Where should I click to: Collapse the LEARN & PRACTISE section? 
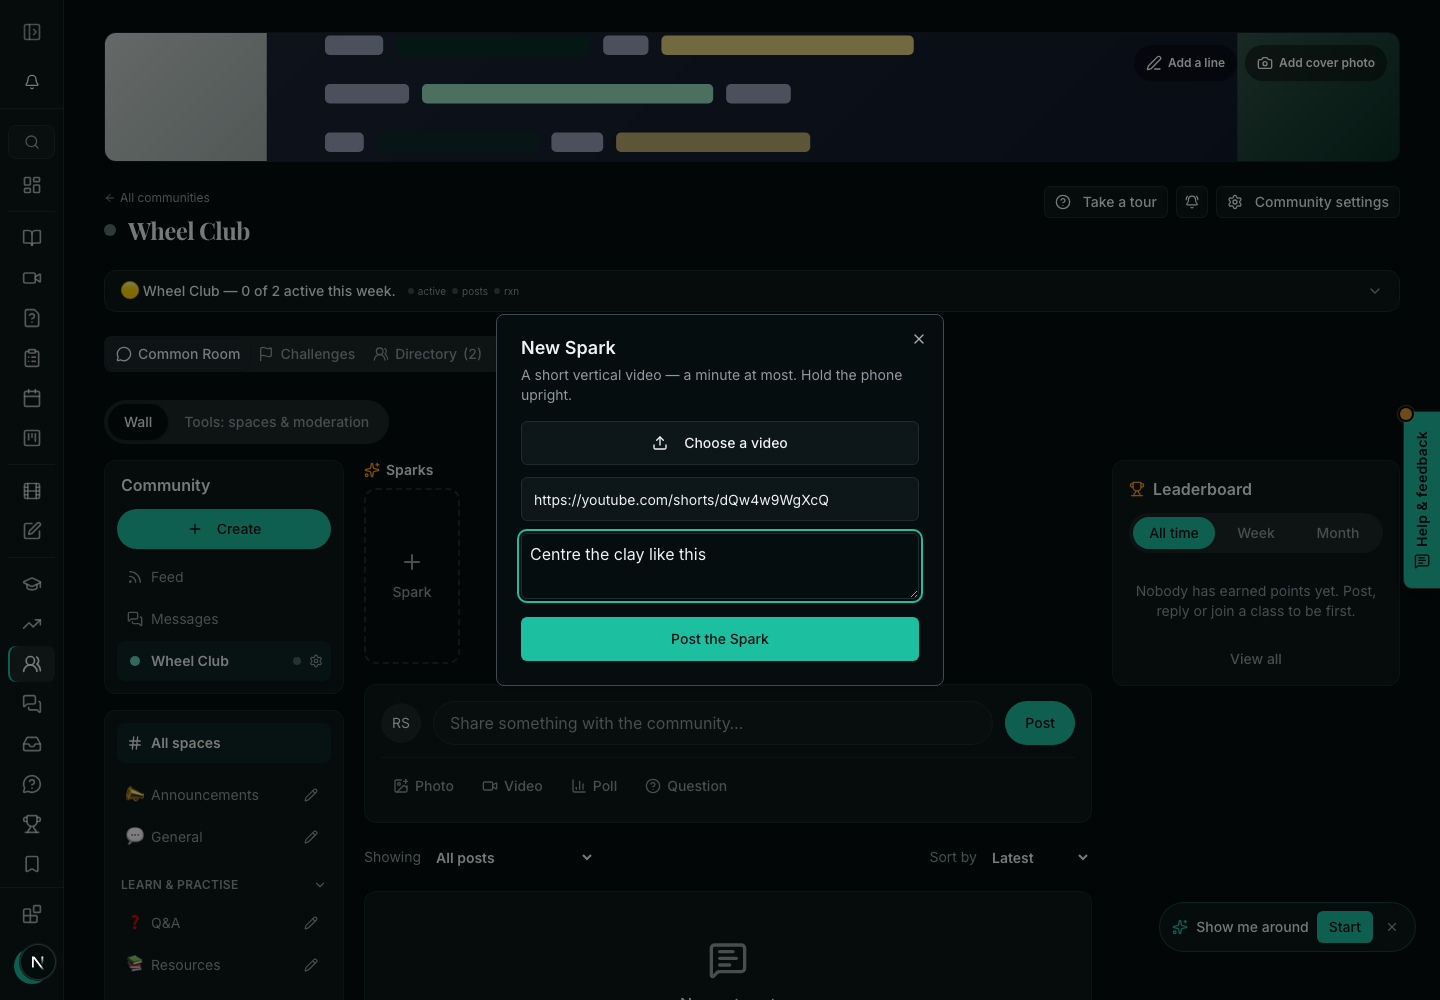(320, 885)
